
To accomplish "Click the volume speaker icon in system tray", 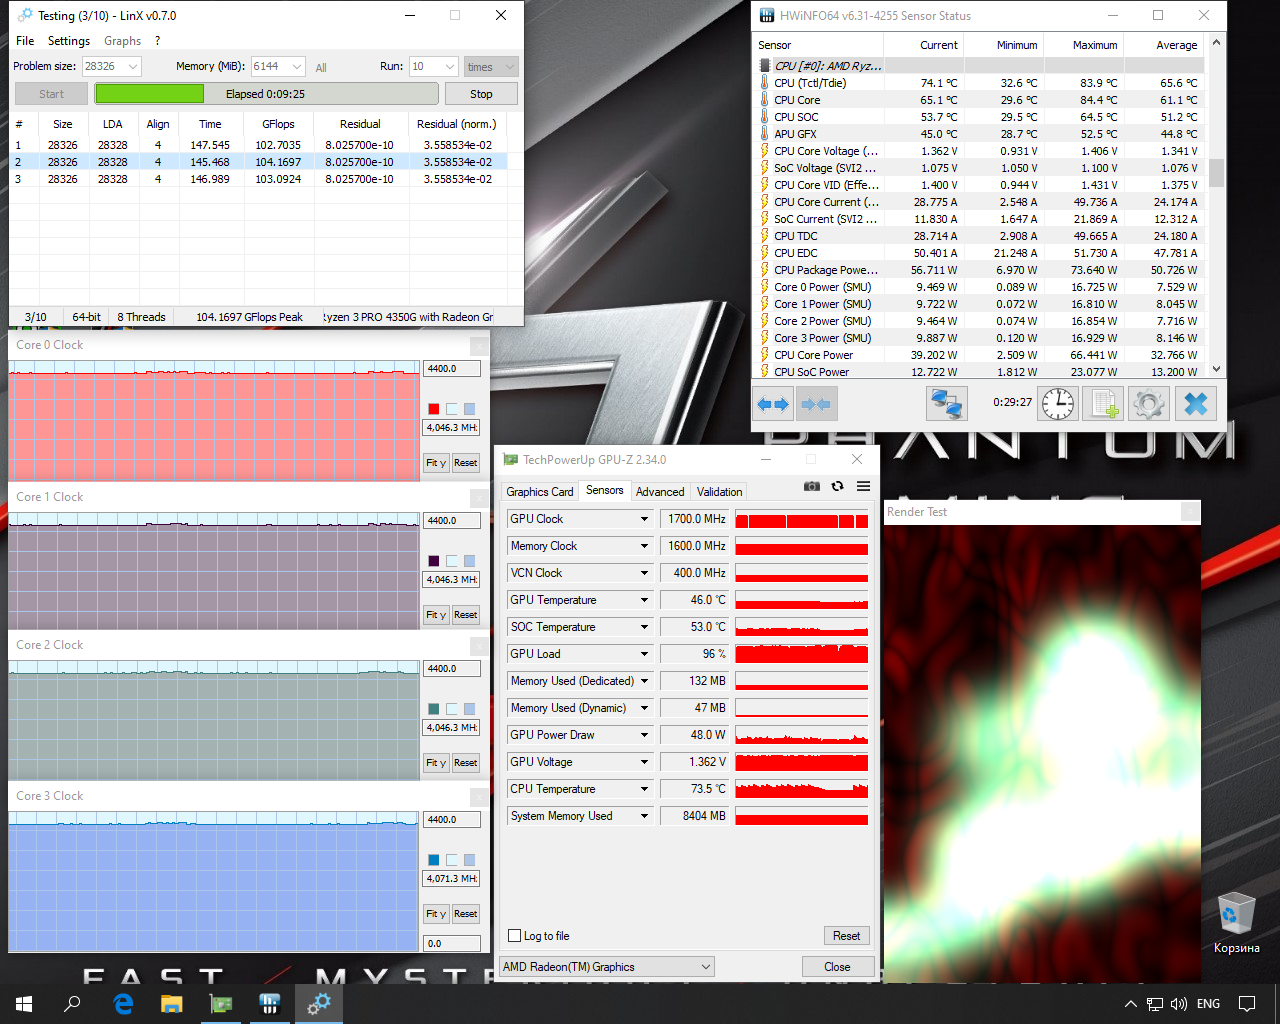I will (x=1179, y=1004).
